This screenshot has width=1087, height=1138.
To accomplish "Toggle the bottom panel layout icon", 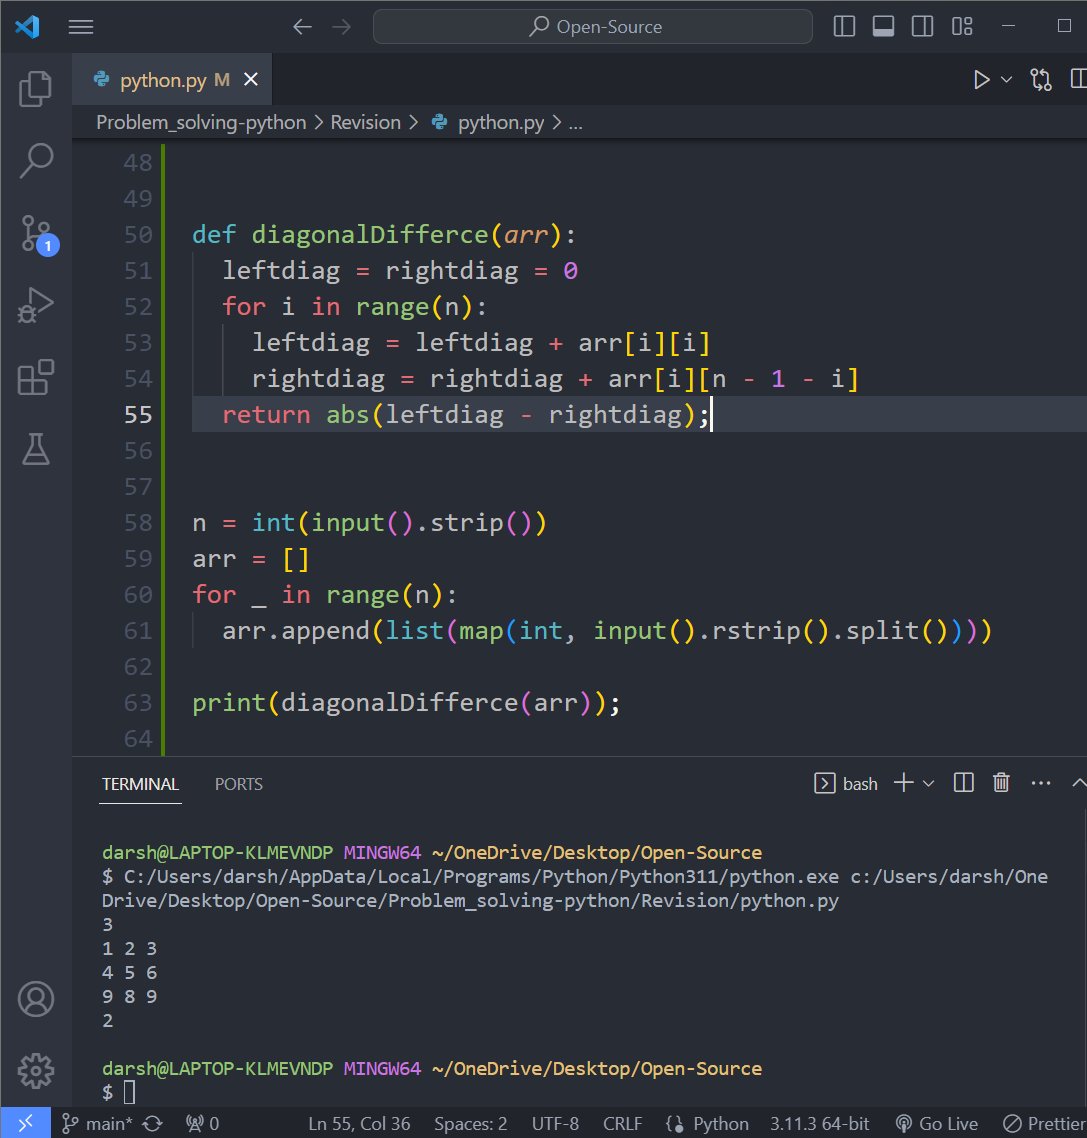I will (883, 27).
